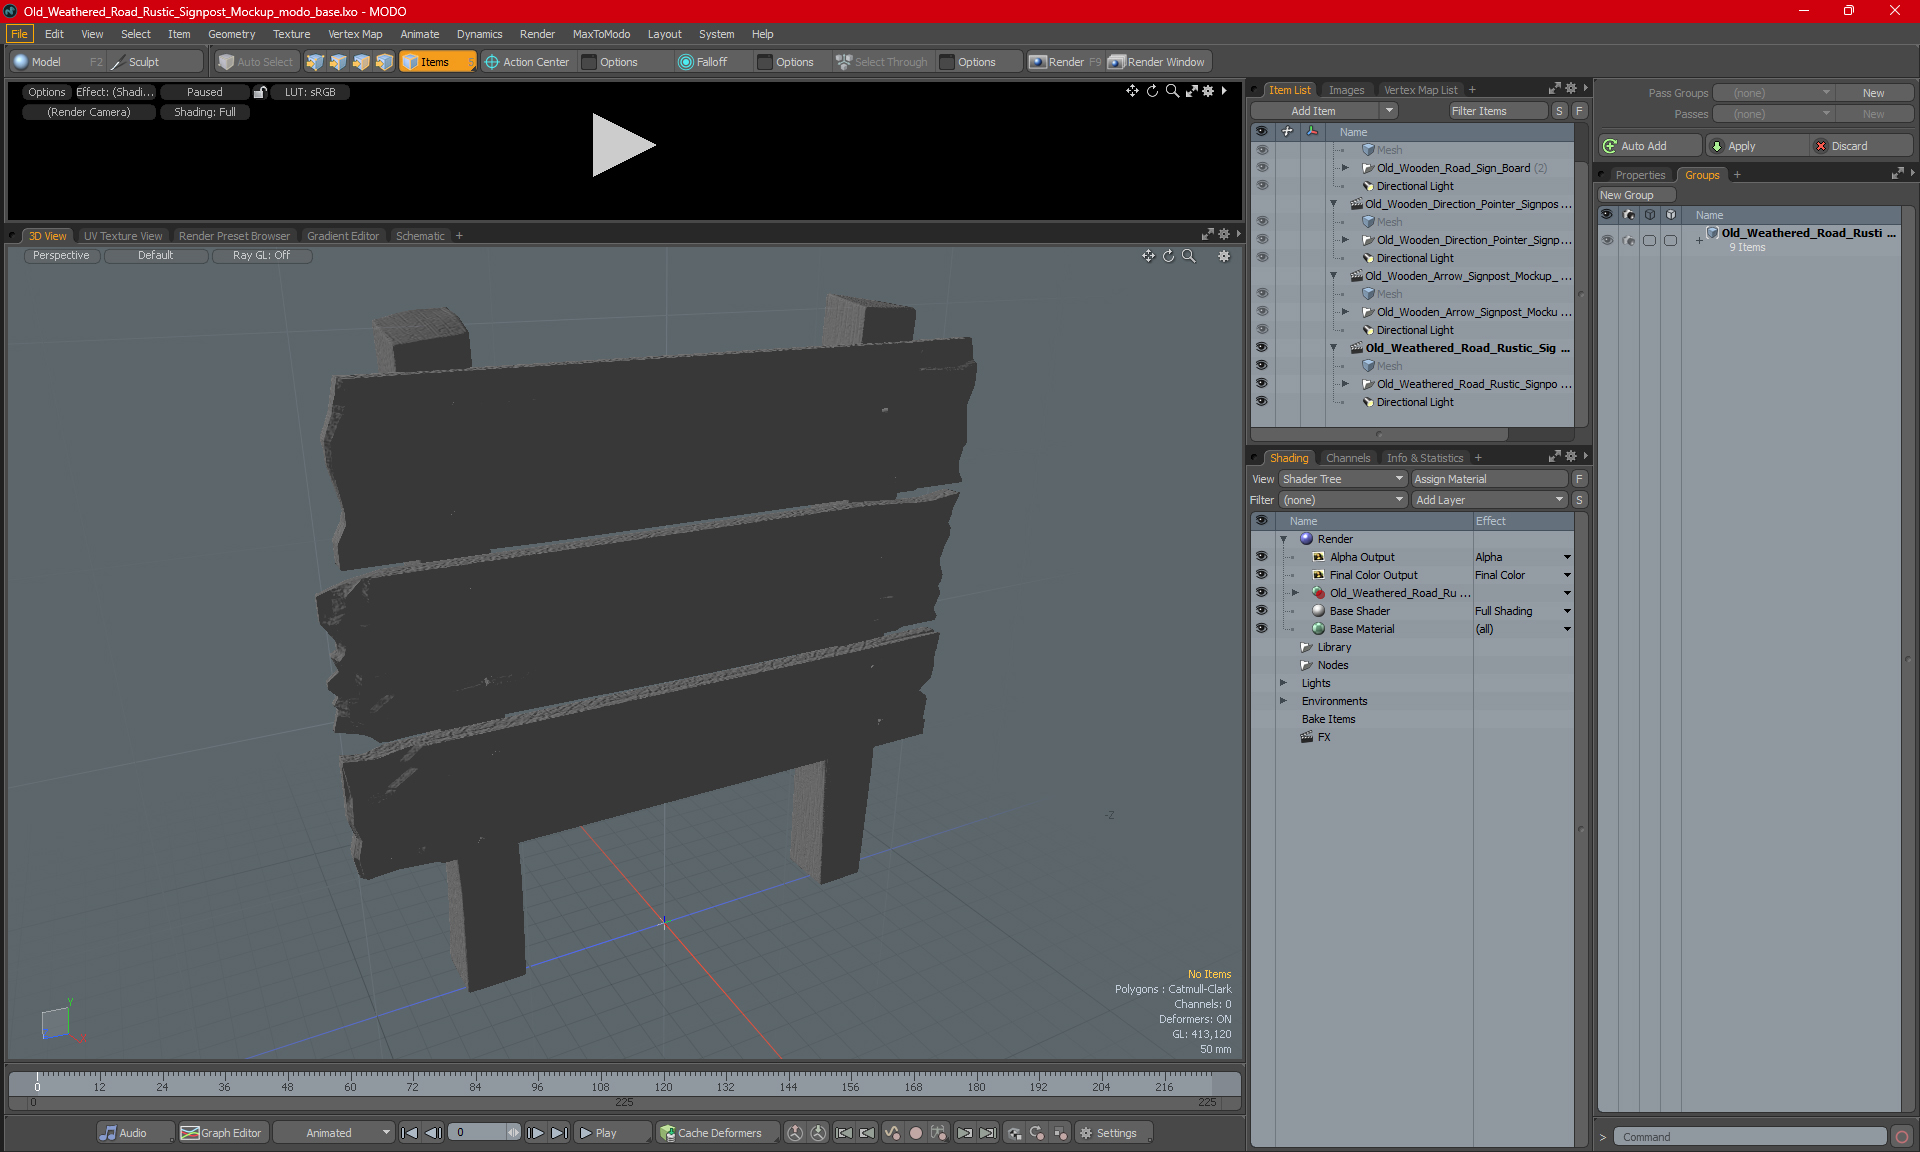
Task: Unlock preview render lock icon
Action: coord(260,92)
